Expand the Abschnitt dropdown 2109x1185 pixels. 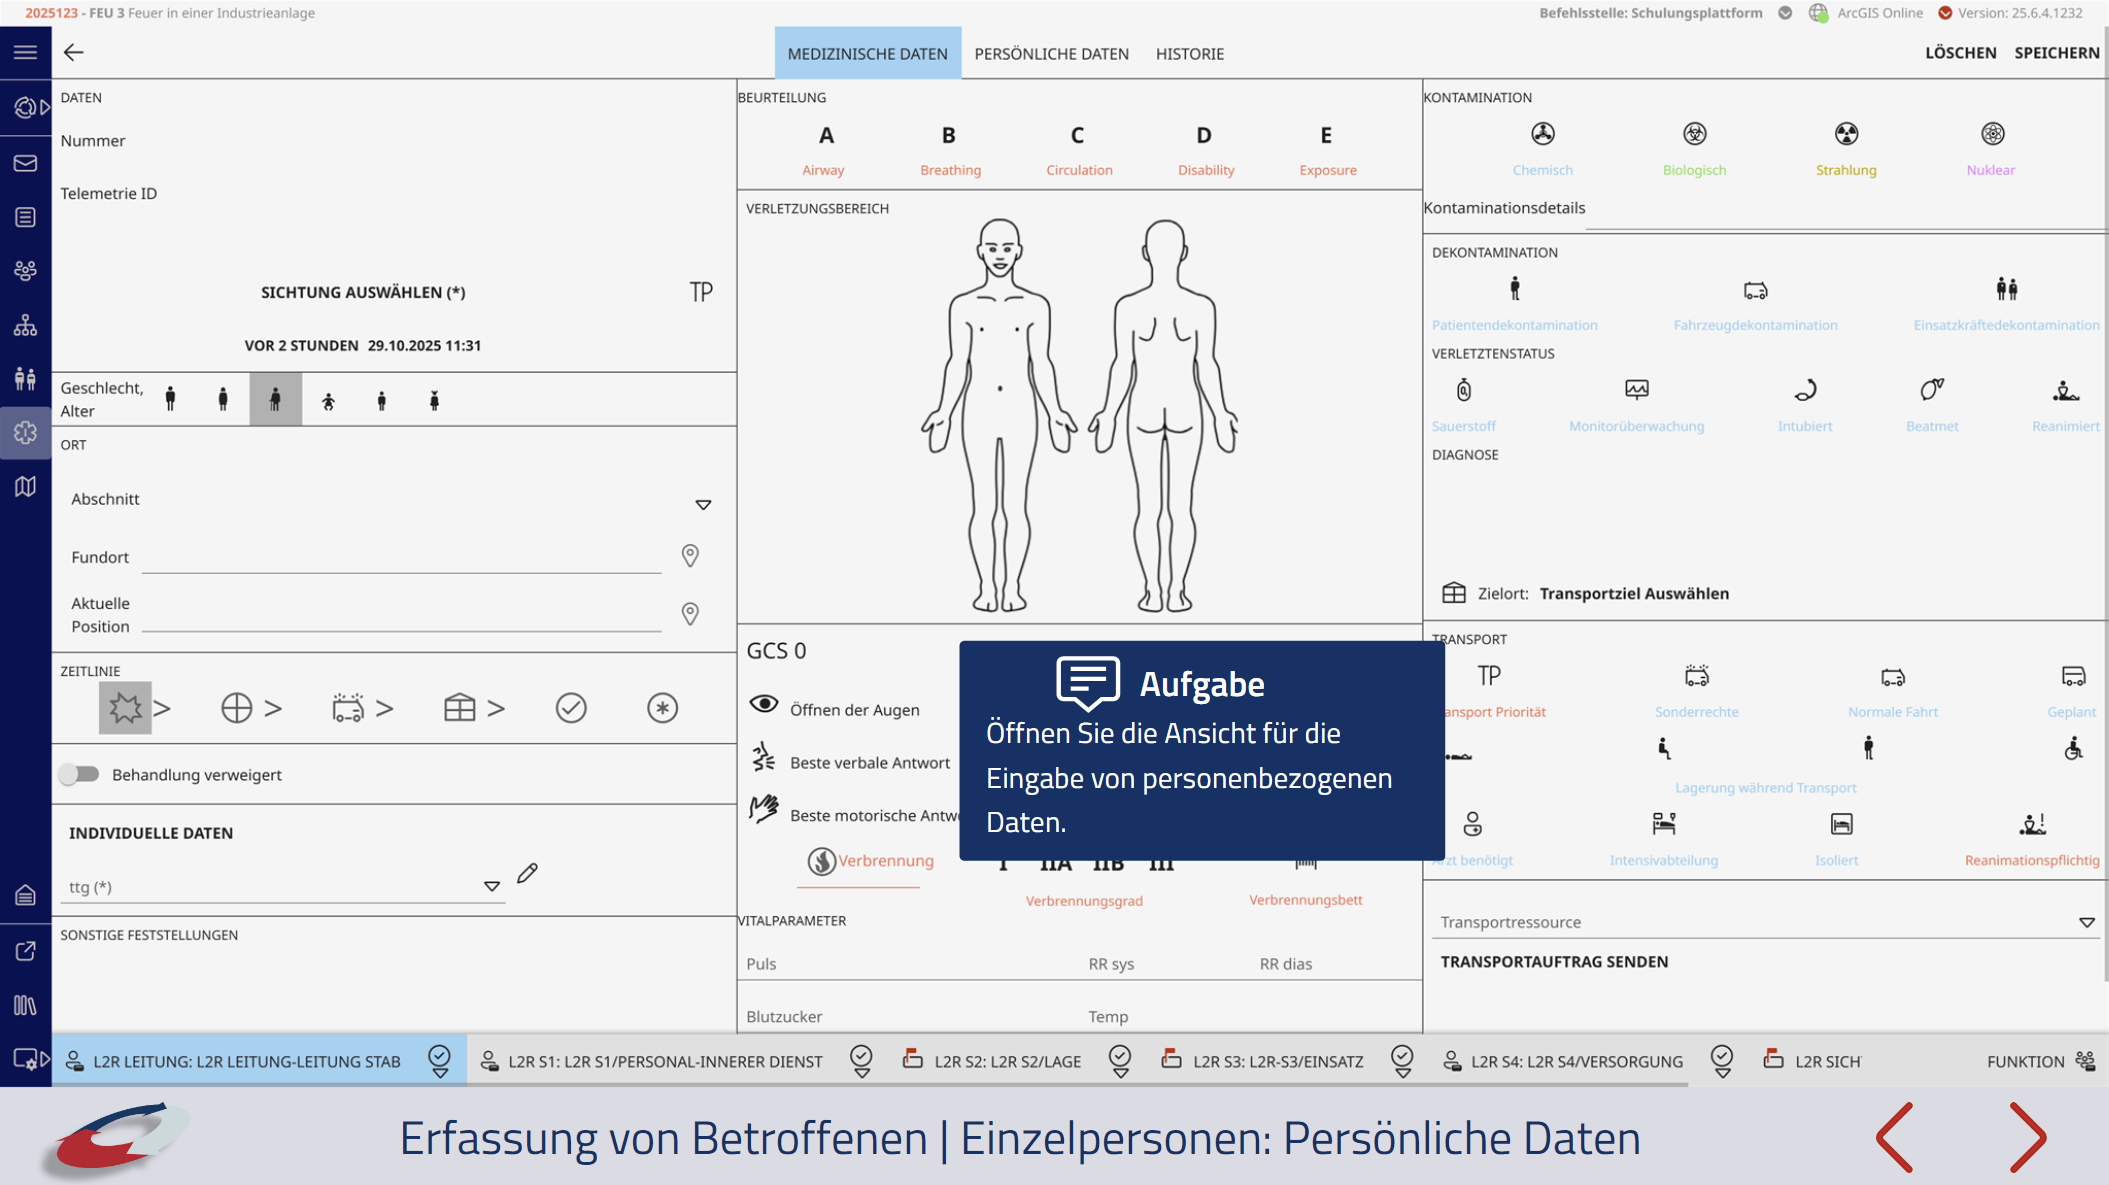click(703, 505)
